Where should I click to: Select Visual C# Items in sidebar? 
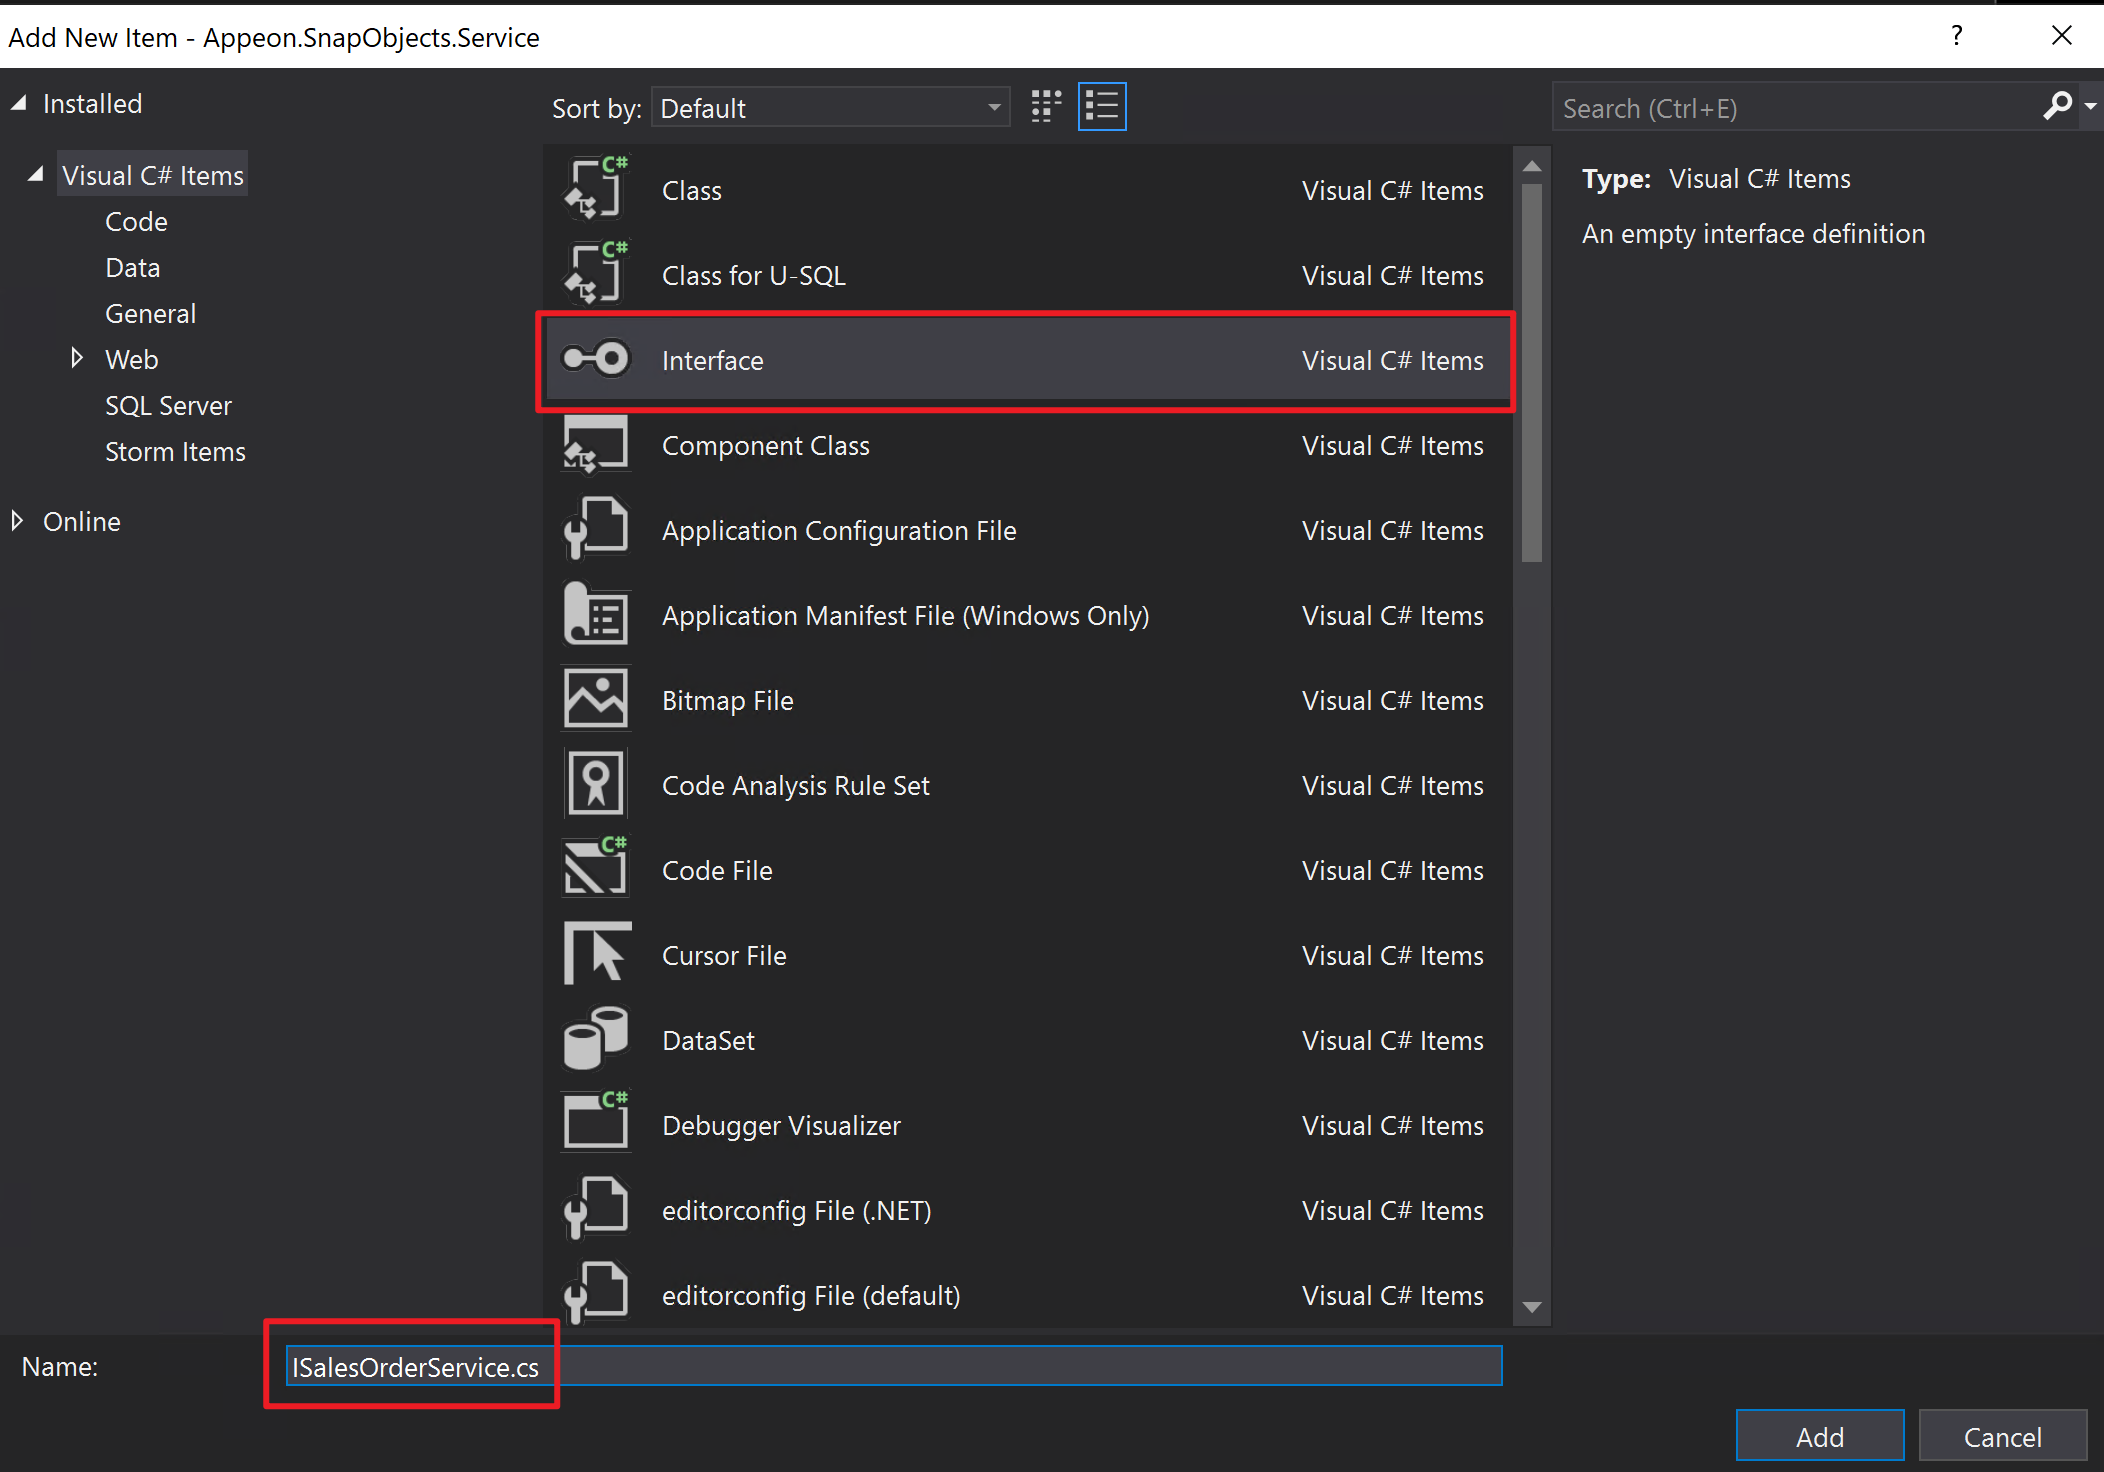point(152,174)
